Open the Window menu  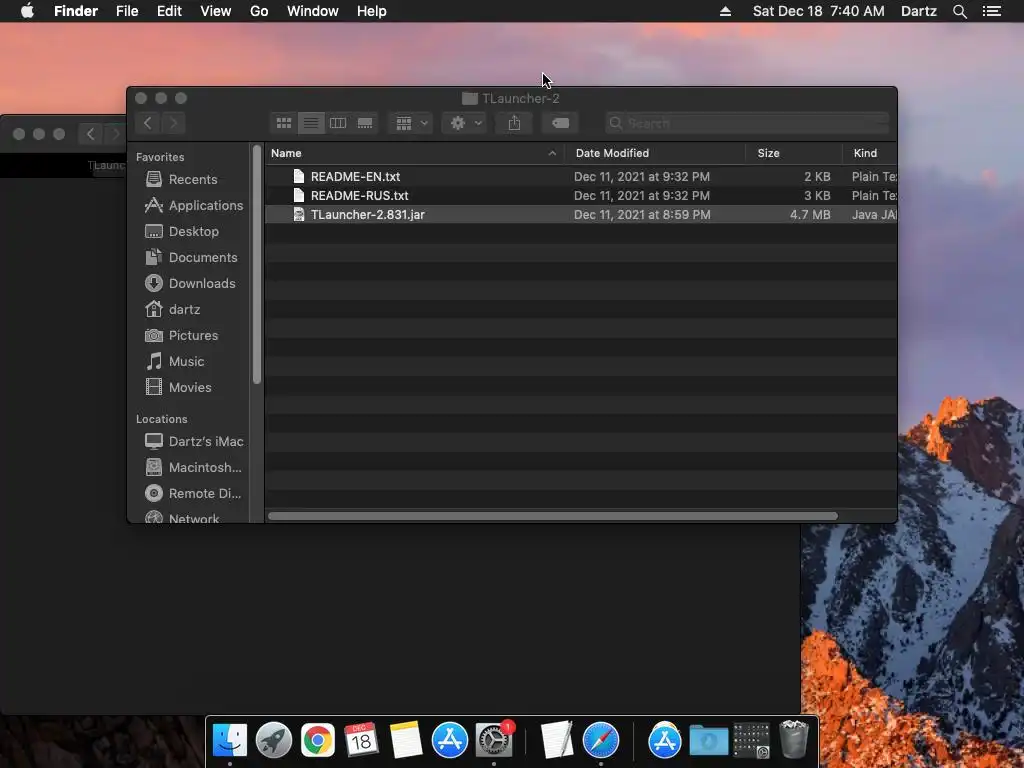(x=313, y=11)
